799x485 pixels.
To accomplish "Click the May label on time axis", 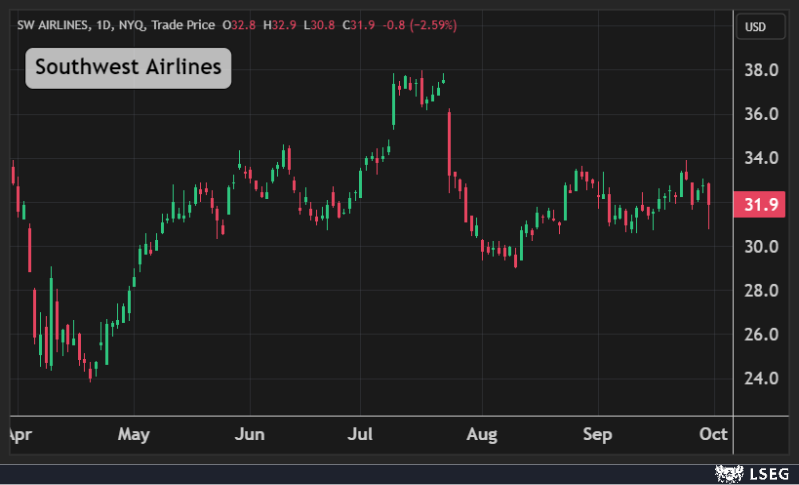I will point(133,435).
